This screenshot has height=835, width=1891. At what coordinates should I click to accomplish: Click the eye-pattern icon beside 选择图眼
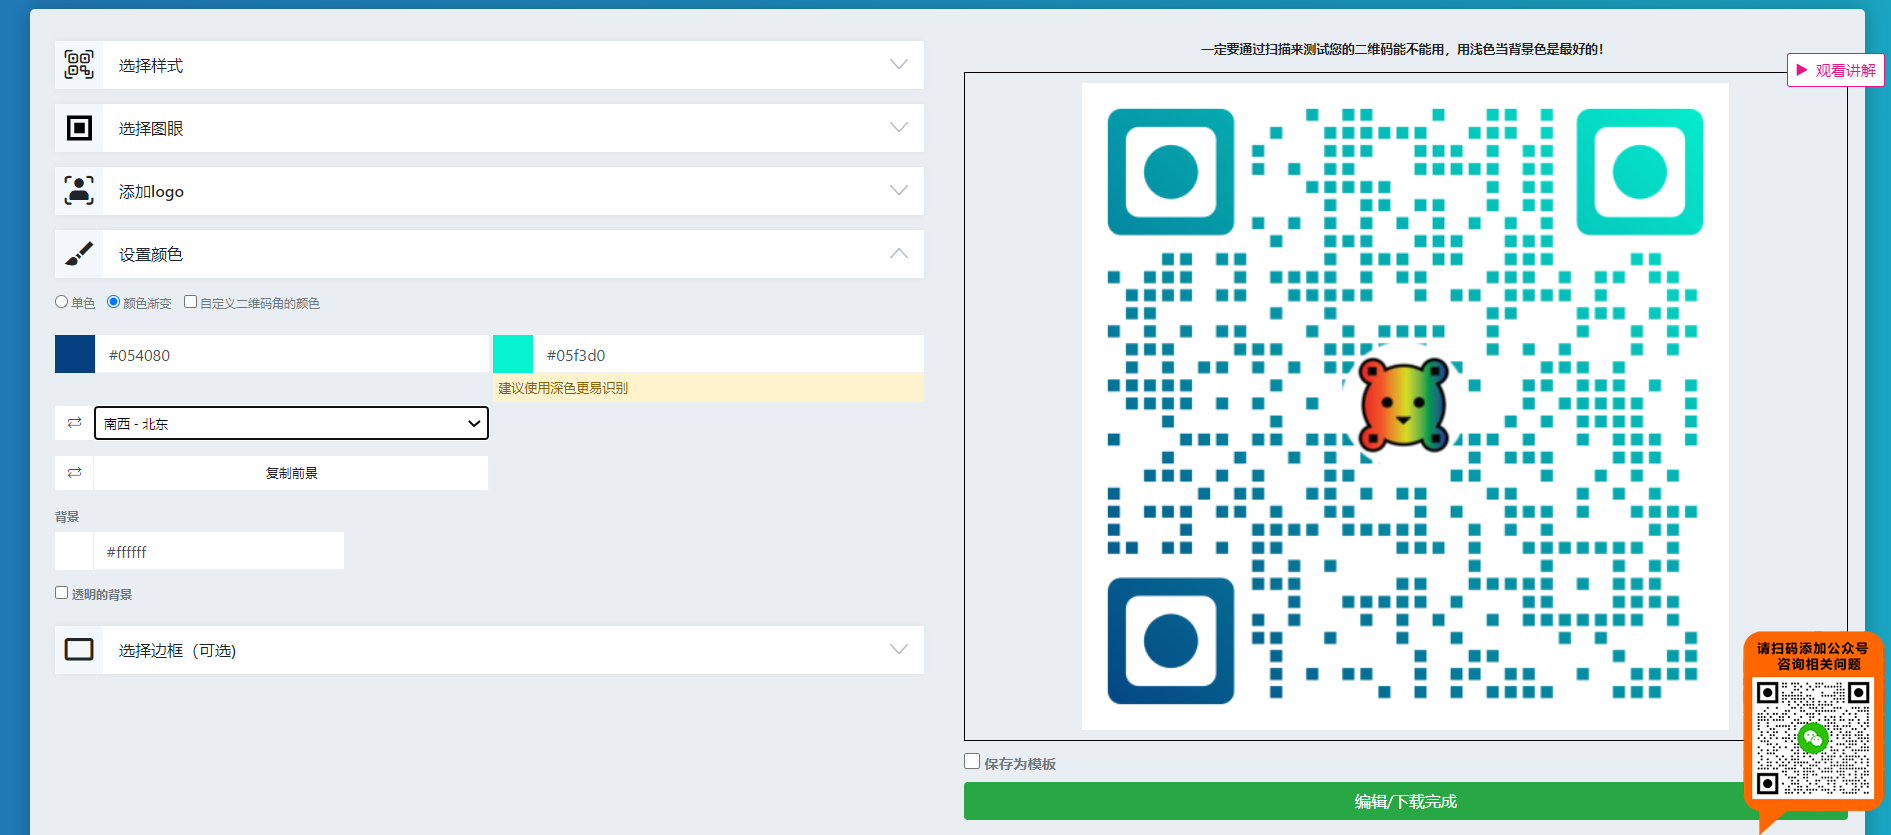click(x=79, y=128)
